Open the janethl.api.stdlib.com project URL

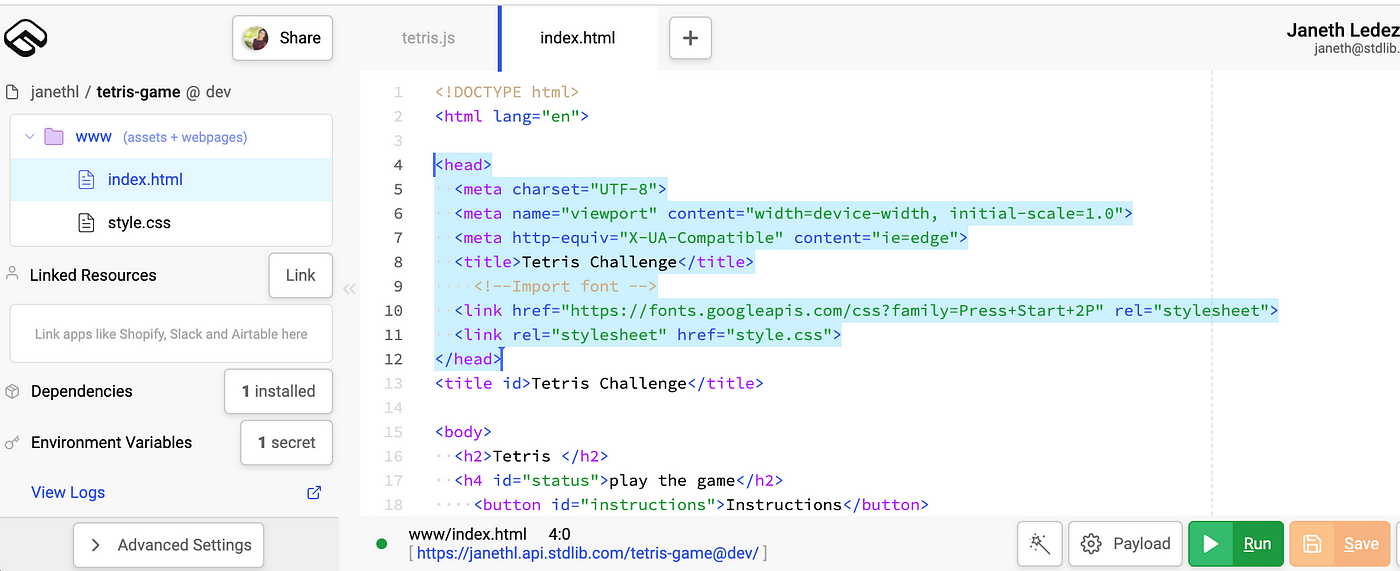(588, 553)
